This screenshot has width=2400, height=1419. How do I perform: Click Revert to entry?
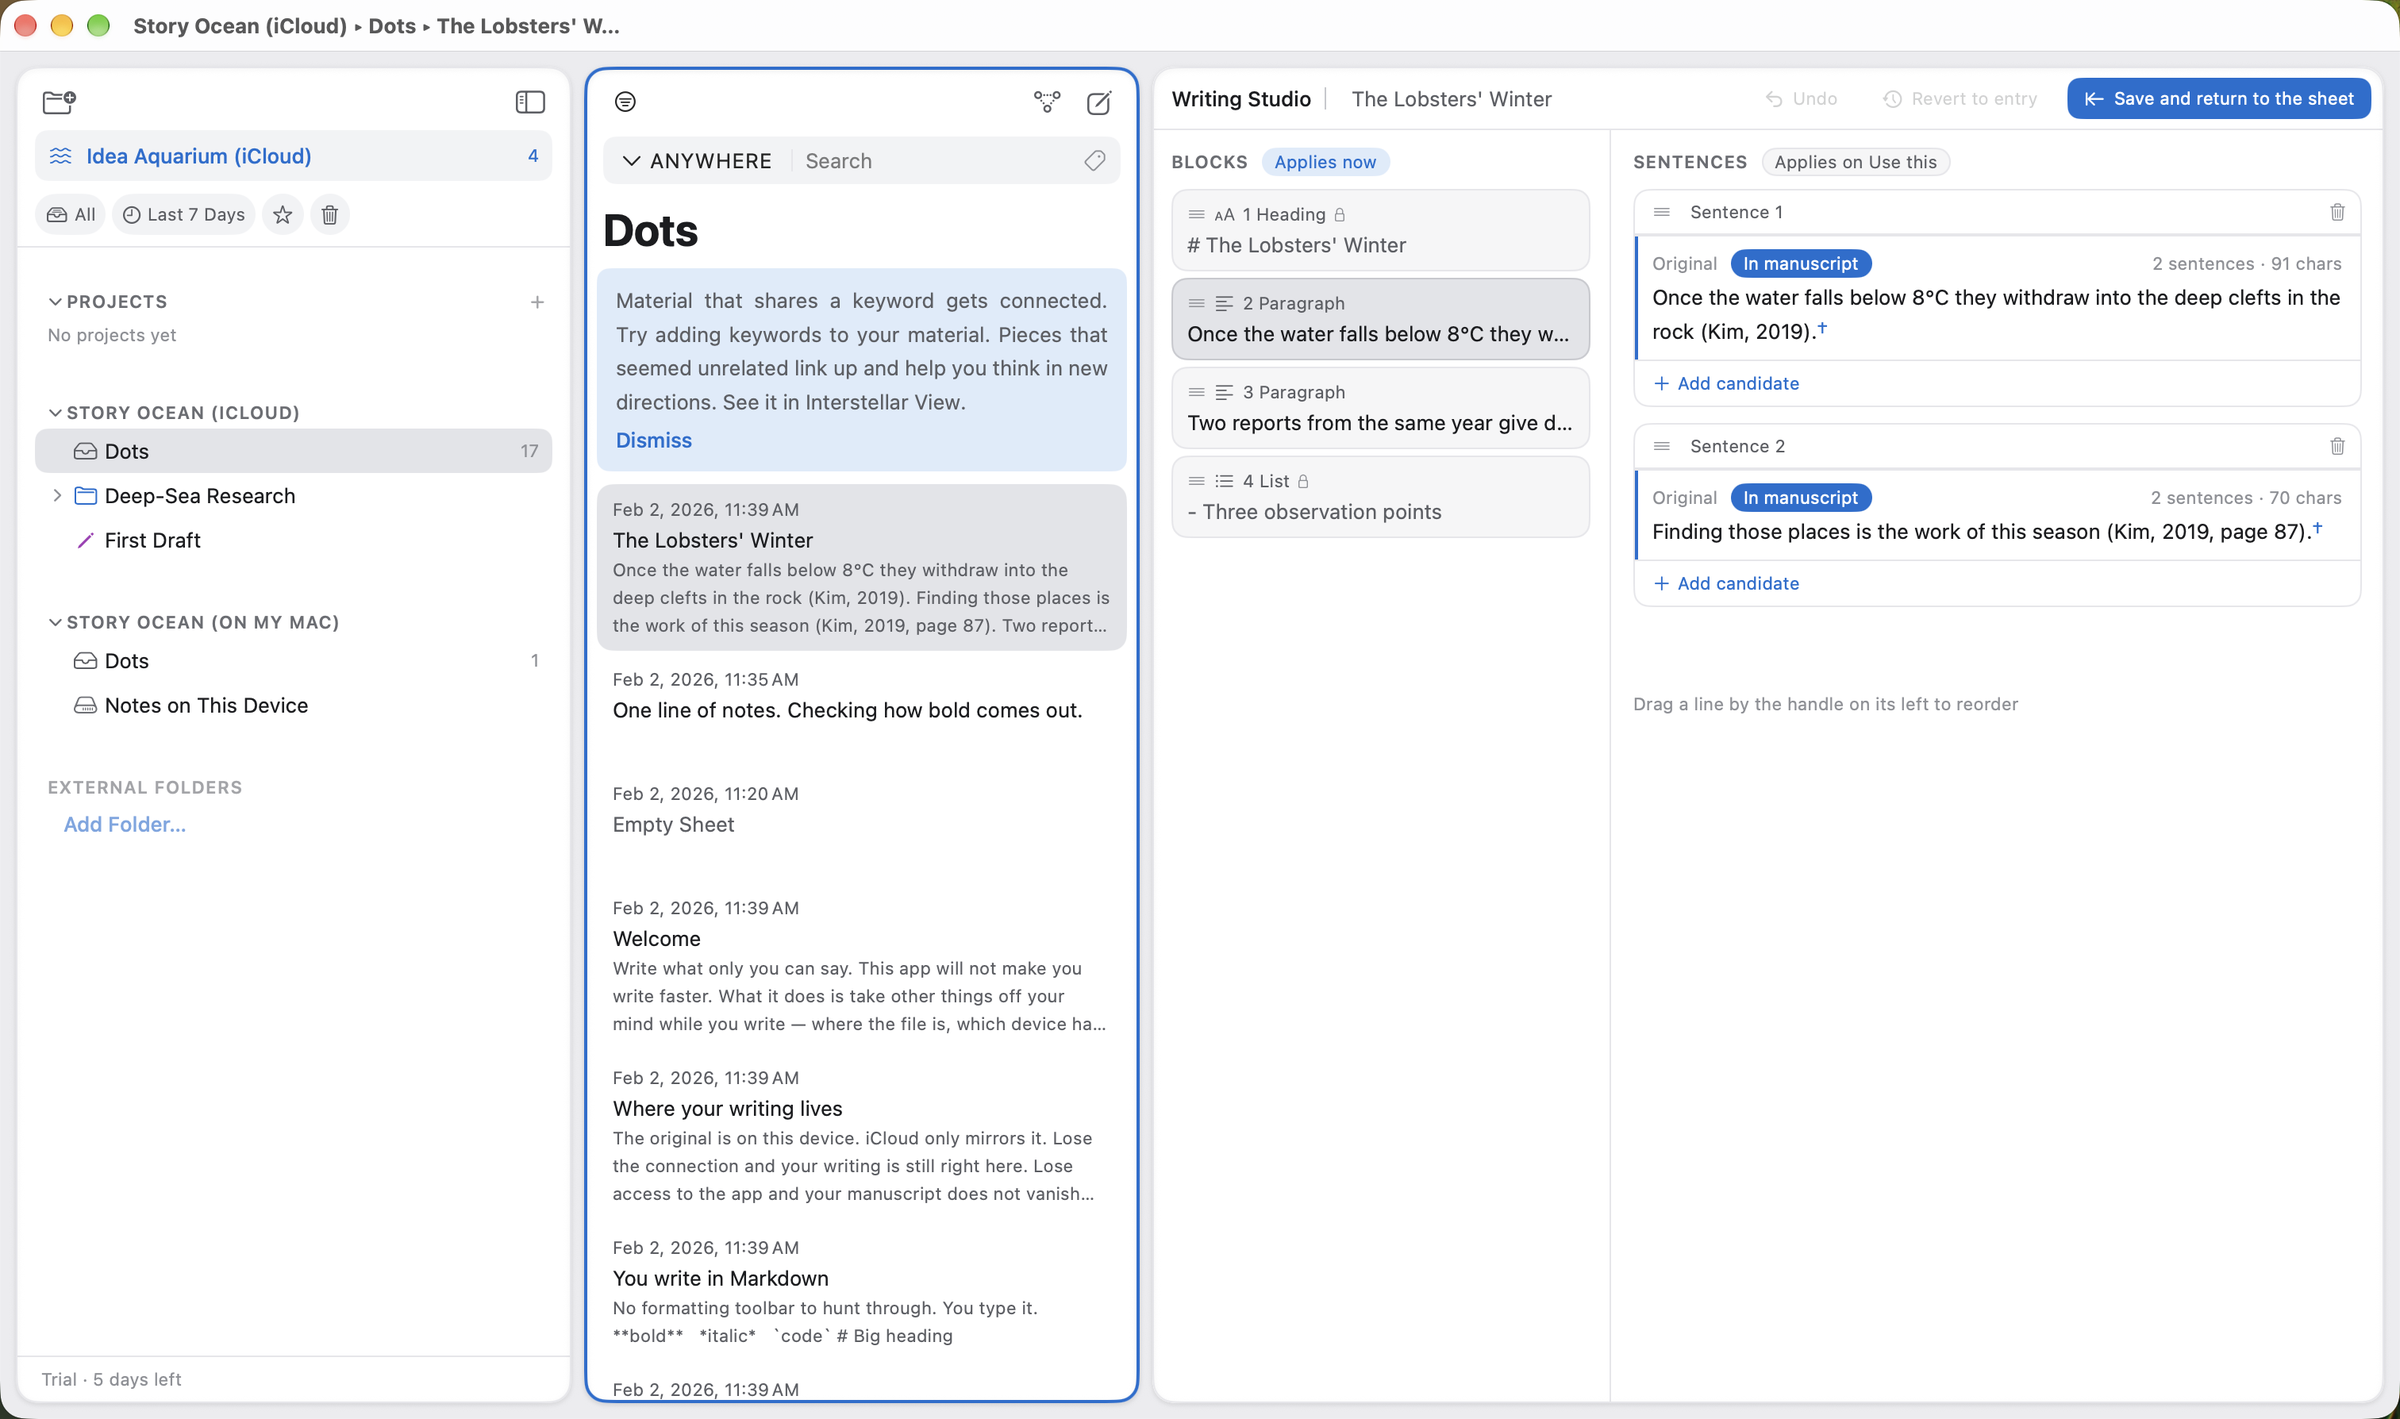click(1960, 99)
